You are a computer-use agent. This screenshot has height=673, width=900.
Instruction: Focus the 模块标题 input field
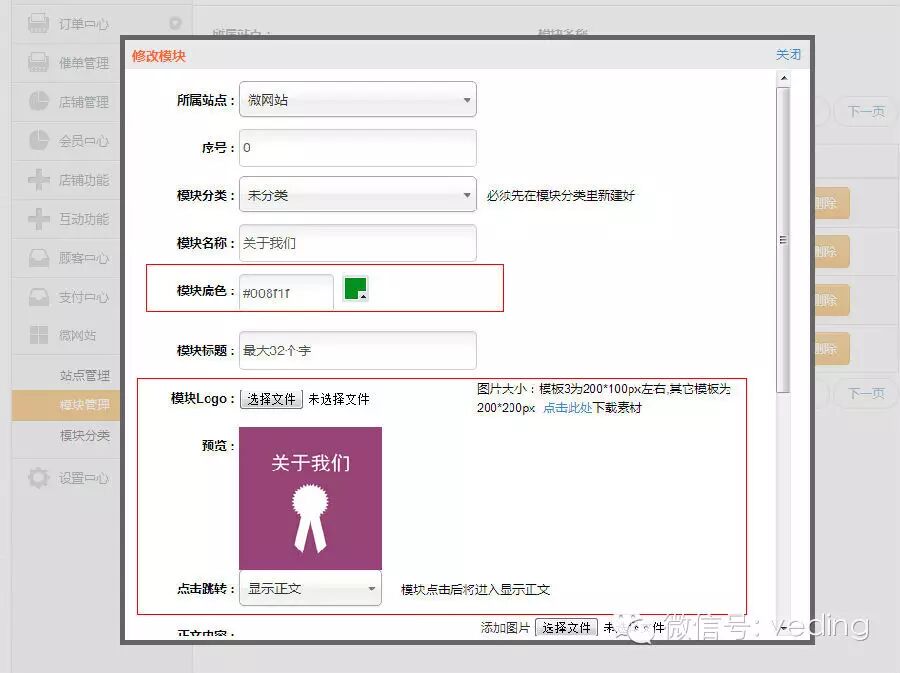[x=358, y=350]
